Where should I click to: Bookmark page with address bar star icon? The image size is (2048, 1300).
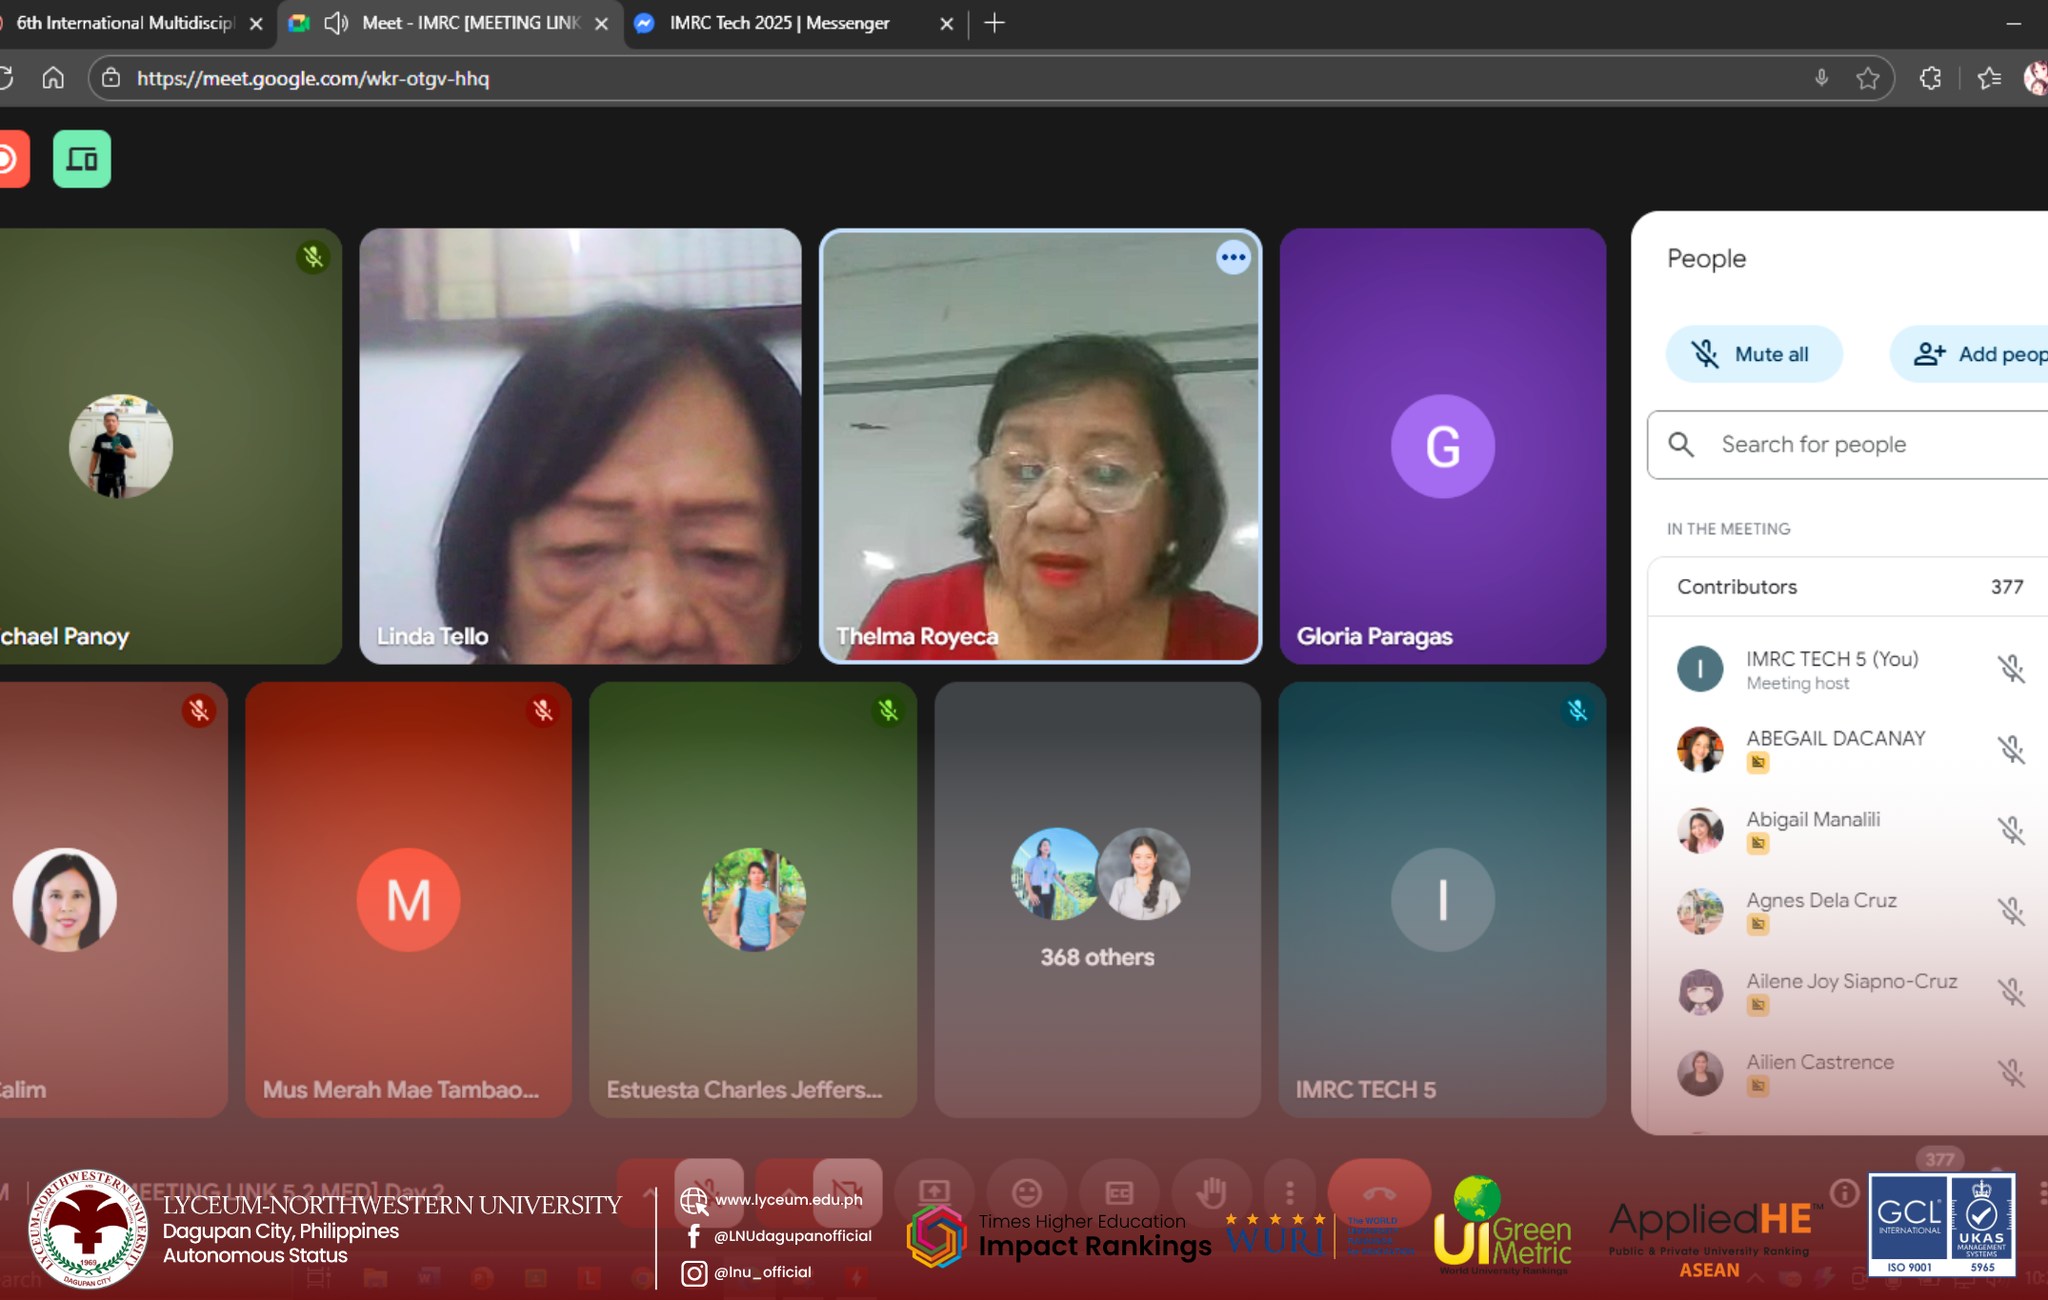[x=1867, y=78]
